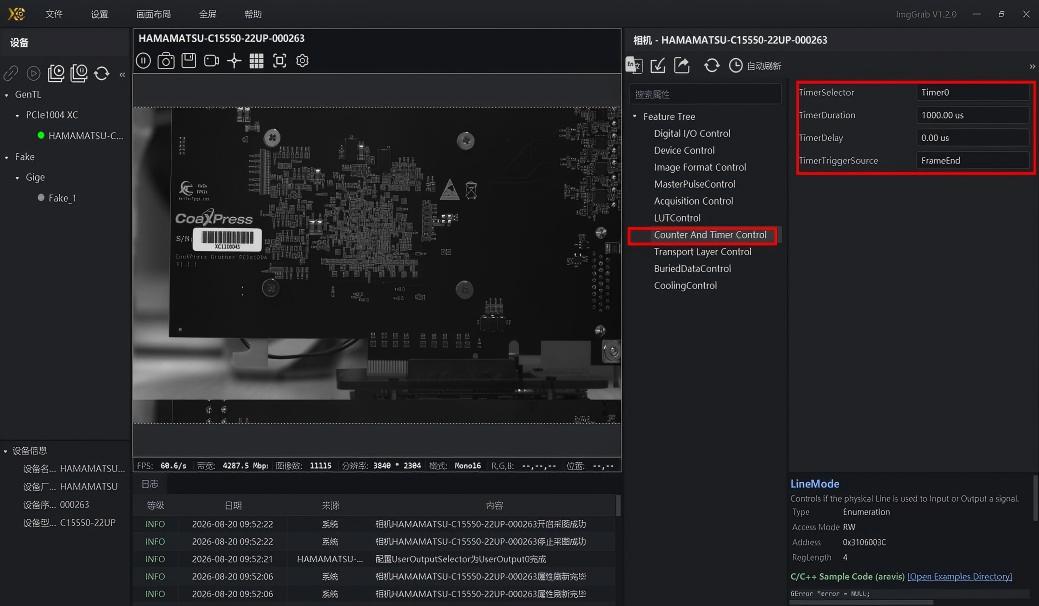This screenshot has height=606, width=1039.
Task: Toggle the grid overlay icon
Action: pos(256,61)
